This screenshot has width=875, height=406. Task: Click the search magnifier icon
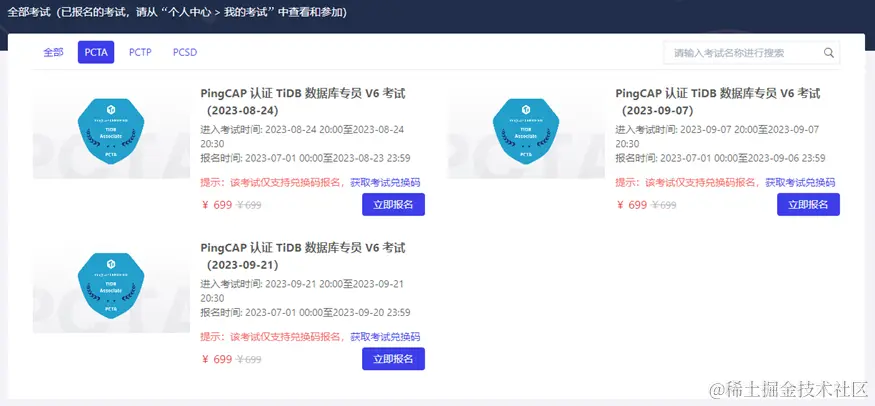[829, 53]
